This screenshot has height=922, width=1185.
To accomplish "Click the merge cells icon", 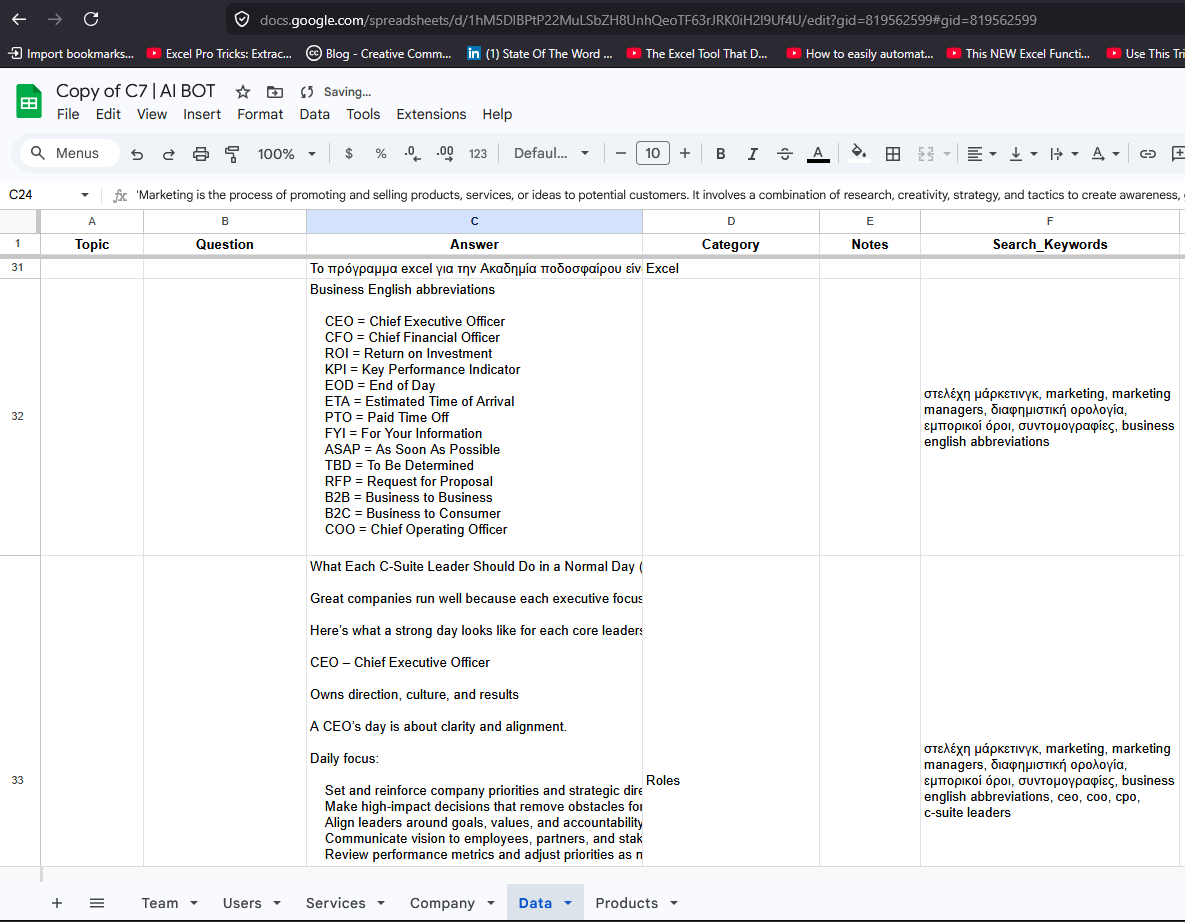I will pyautogui.click(x=926, y=153).
